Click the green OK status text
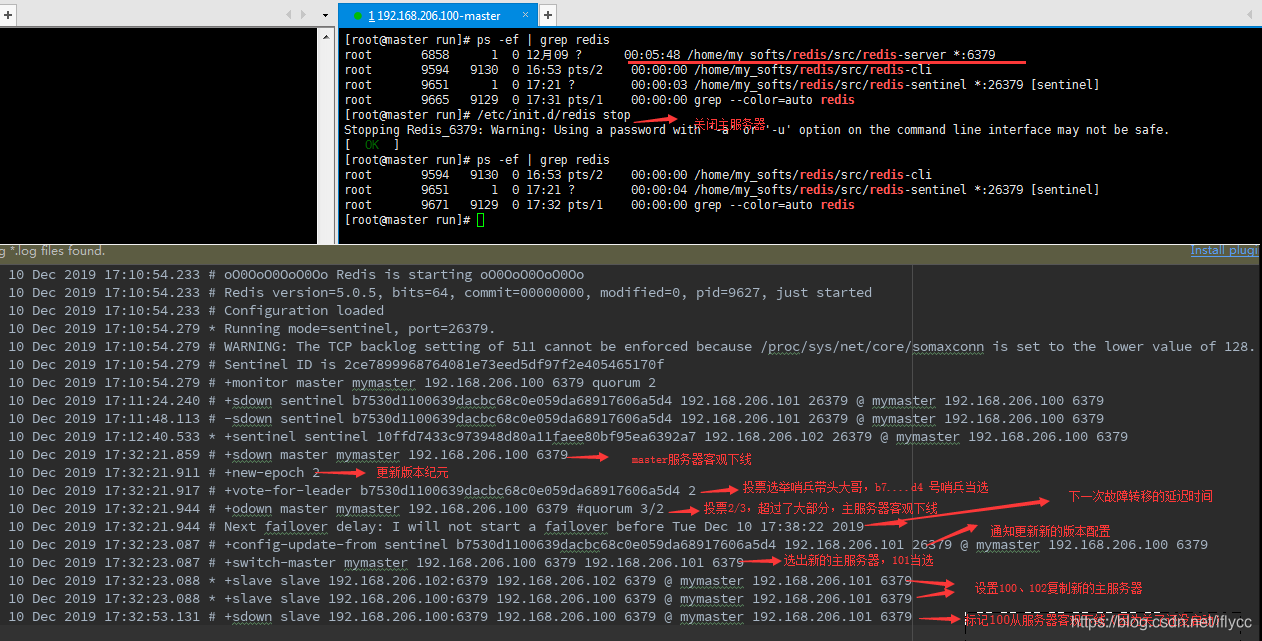This screenshot has width=1262, height=641. pyautogui.click(x=372, y=145)
